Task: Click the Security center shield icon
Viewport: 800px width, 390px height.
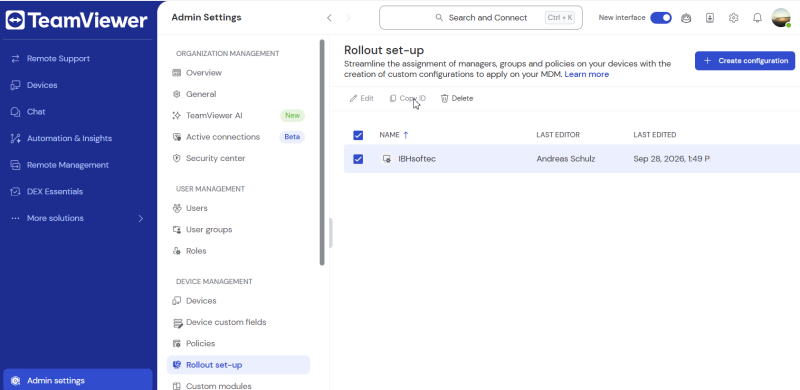Action: click(x=177, y=159)
